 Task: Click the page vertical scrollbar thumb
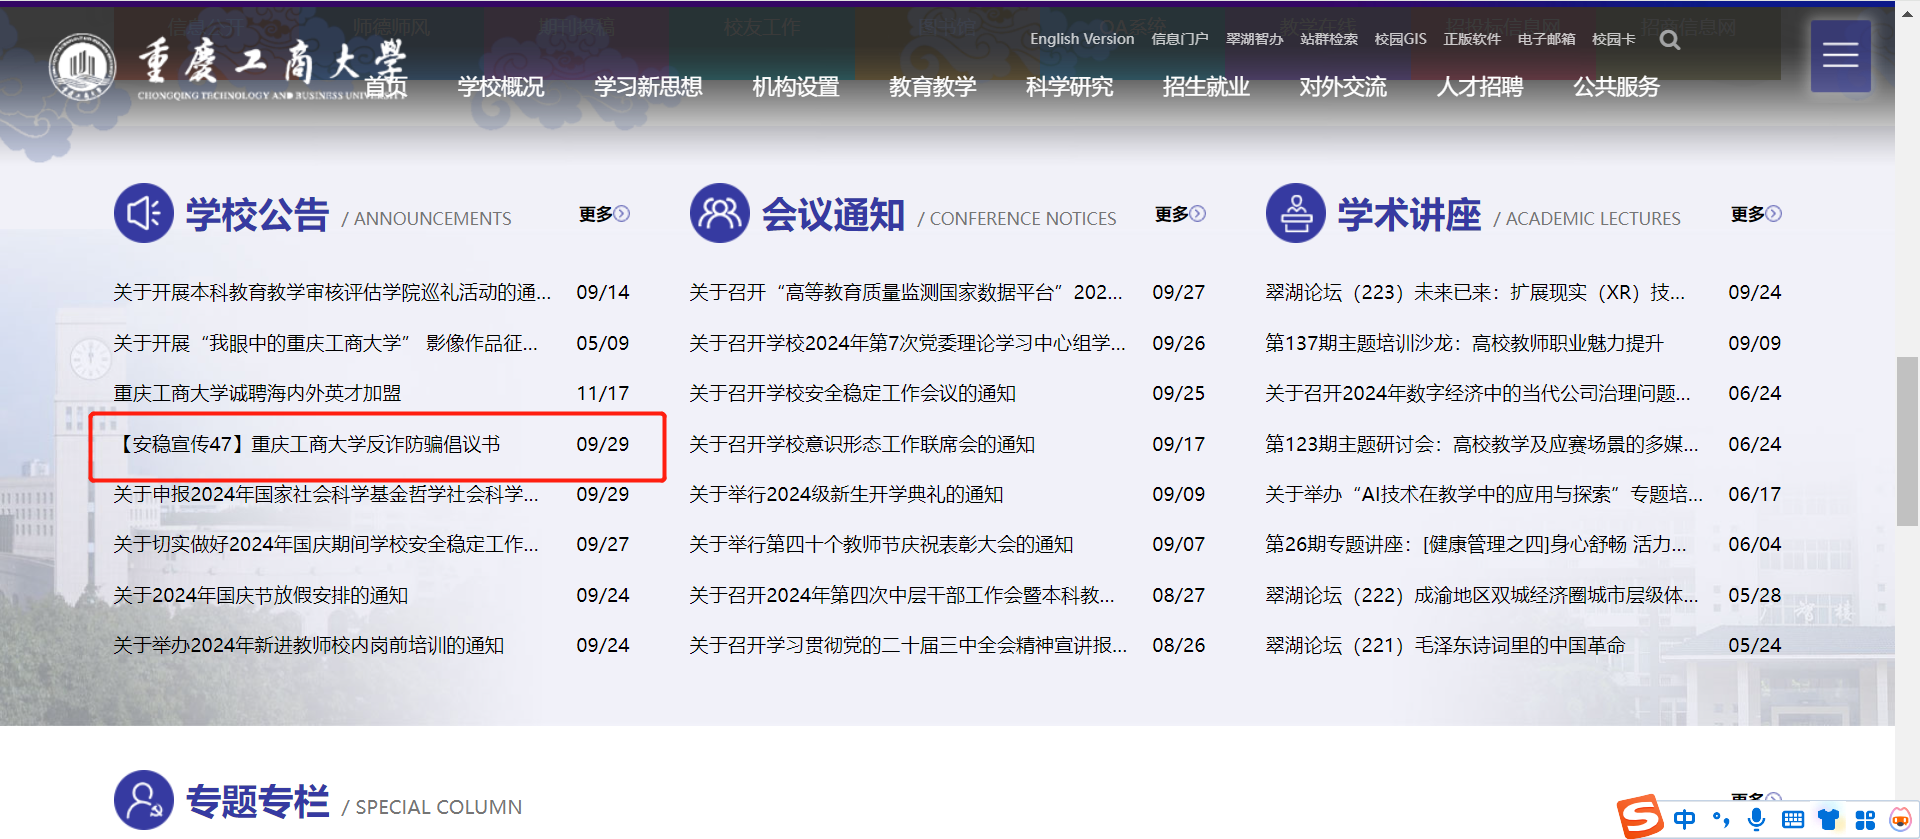(x=1907, y=440)
